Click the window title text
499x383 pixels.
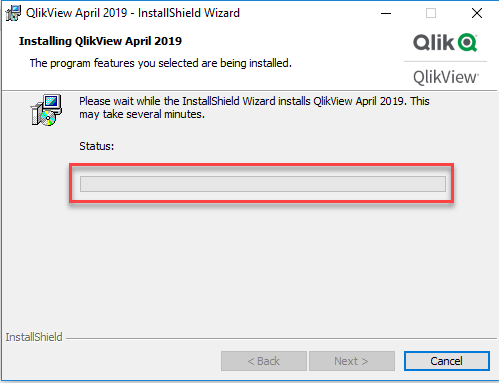point(133,13)
